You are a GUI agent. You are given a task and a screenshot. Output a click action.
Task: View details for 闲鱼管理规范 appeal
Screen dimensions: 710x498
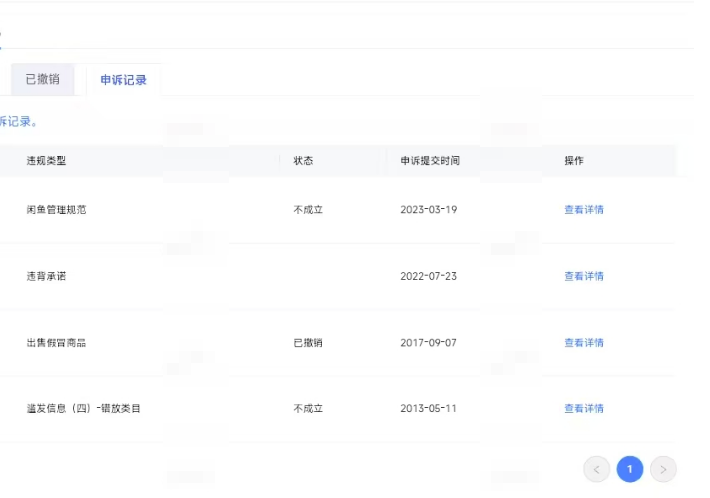584,210
